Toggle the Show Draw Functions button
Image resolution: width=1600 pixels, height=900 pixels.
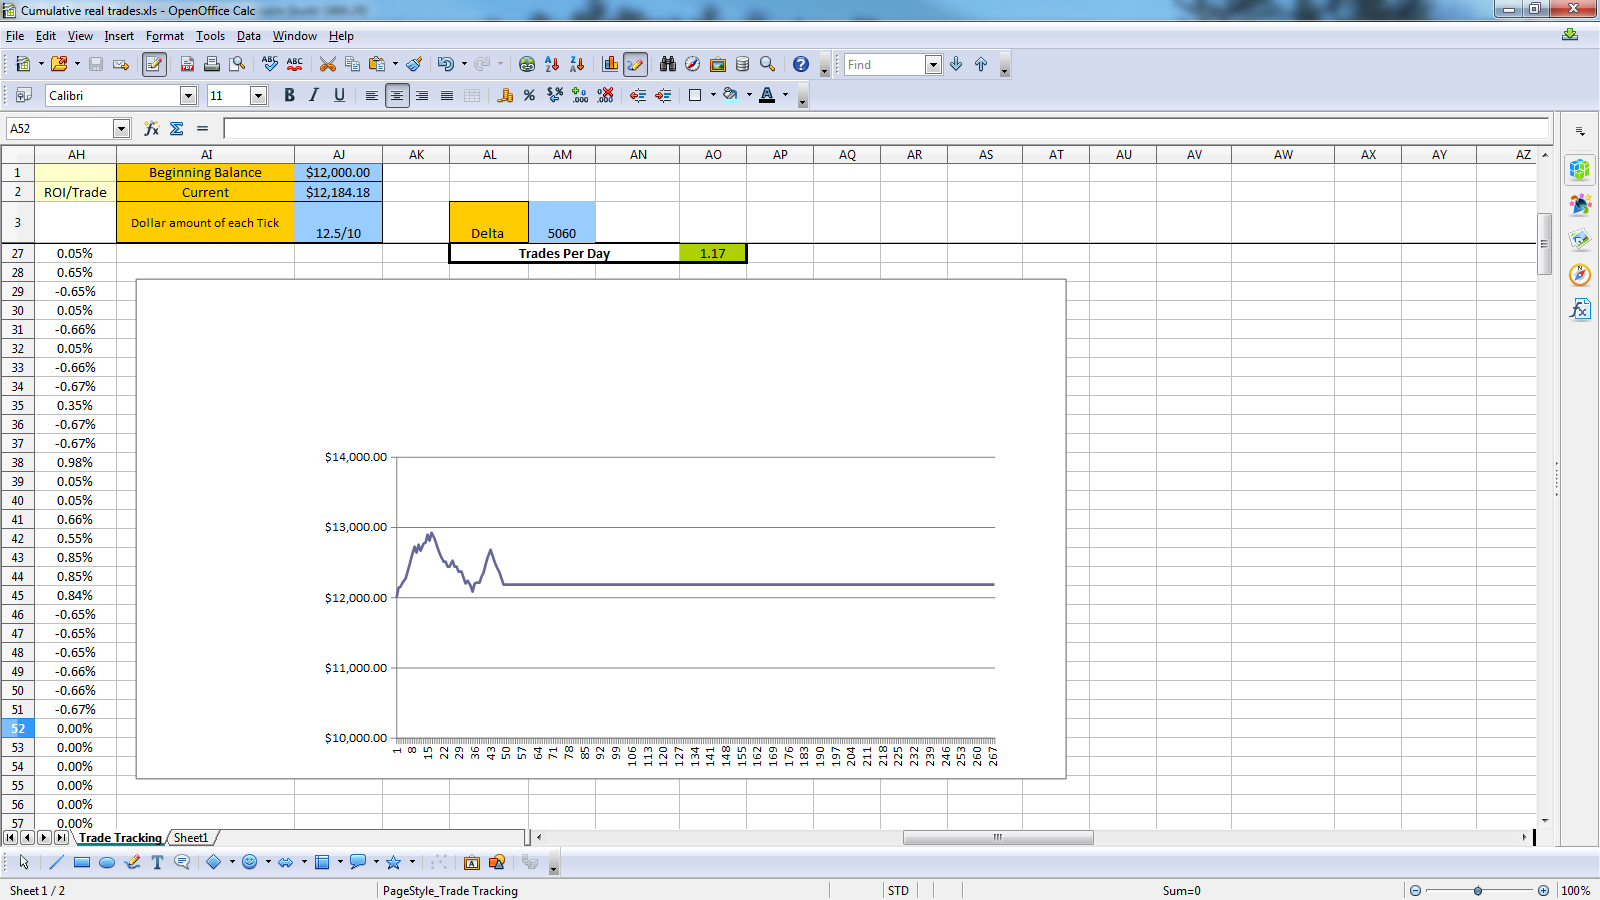635,64
